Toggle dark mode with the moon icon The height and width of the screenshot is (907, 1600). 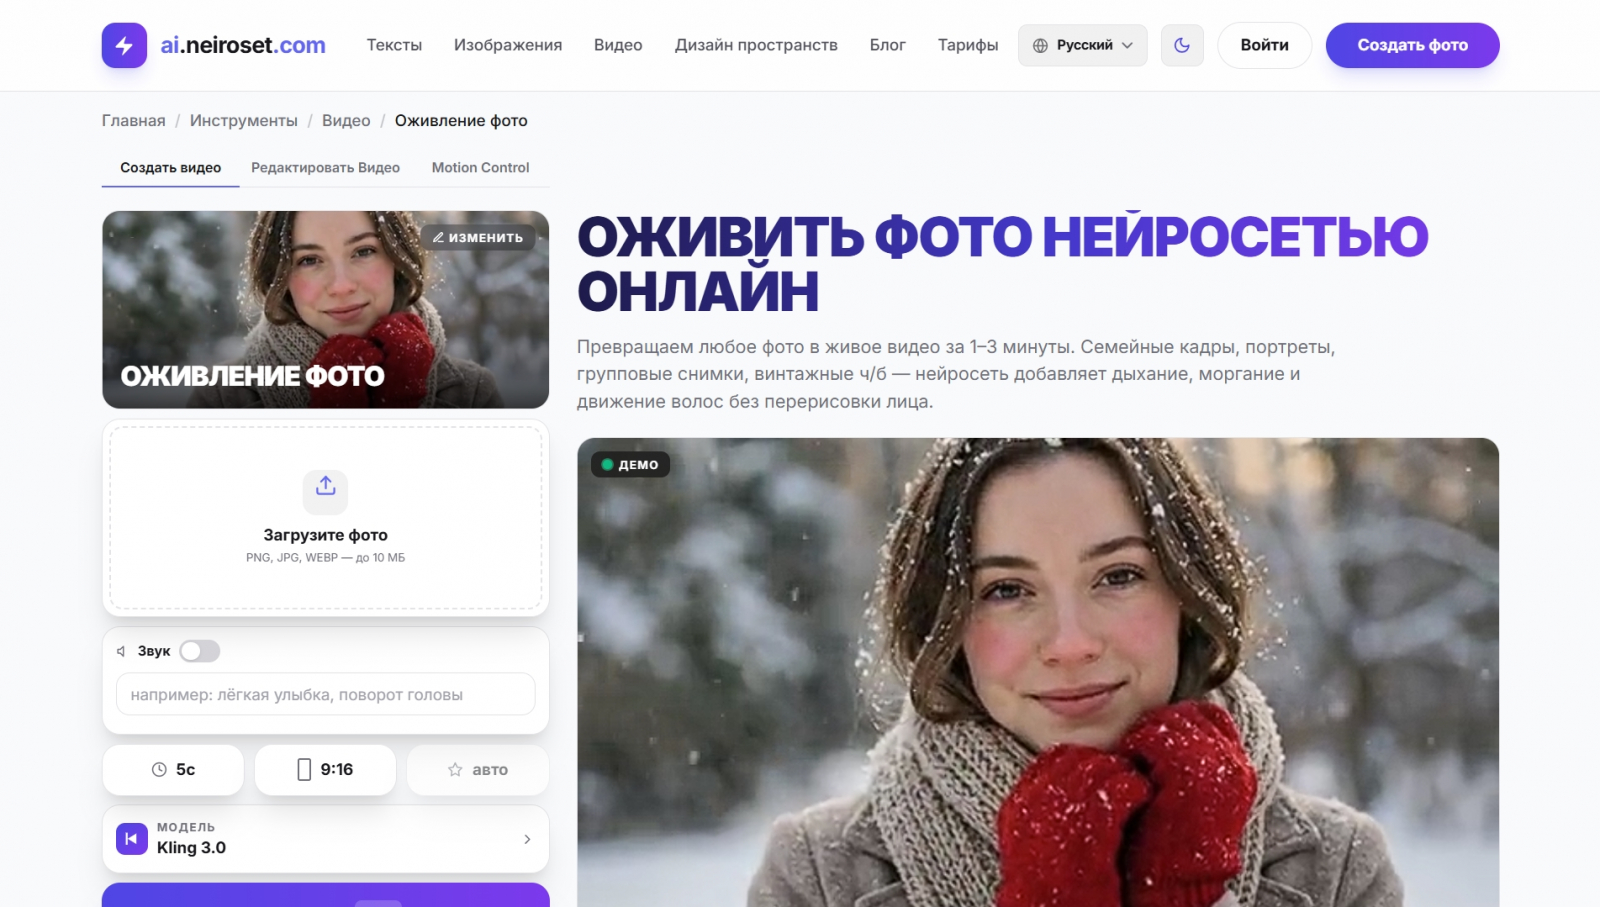(x=1182, y=45)
